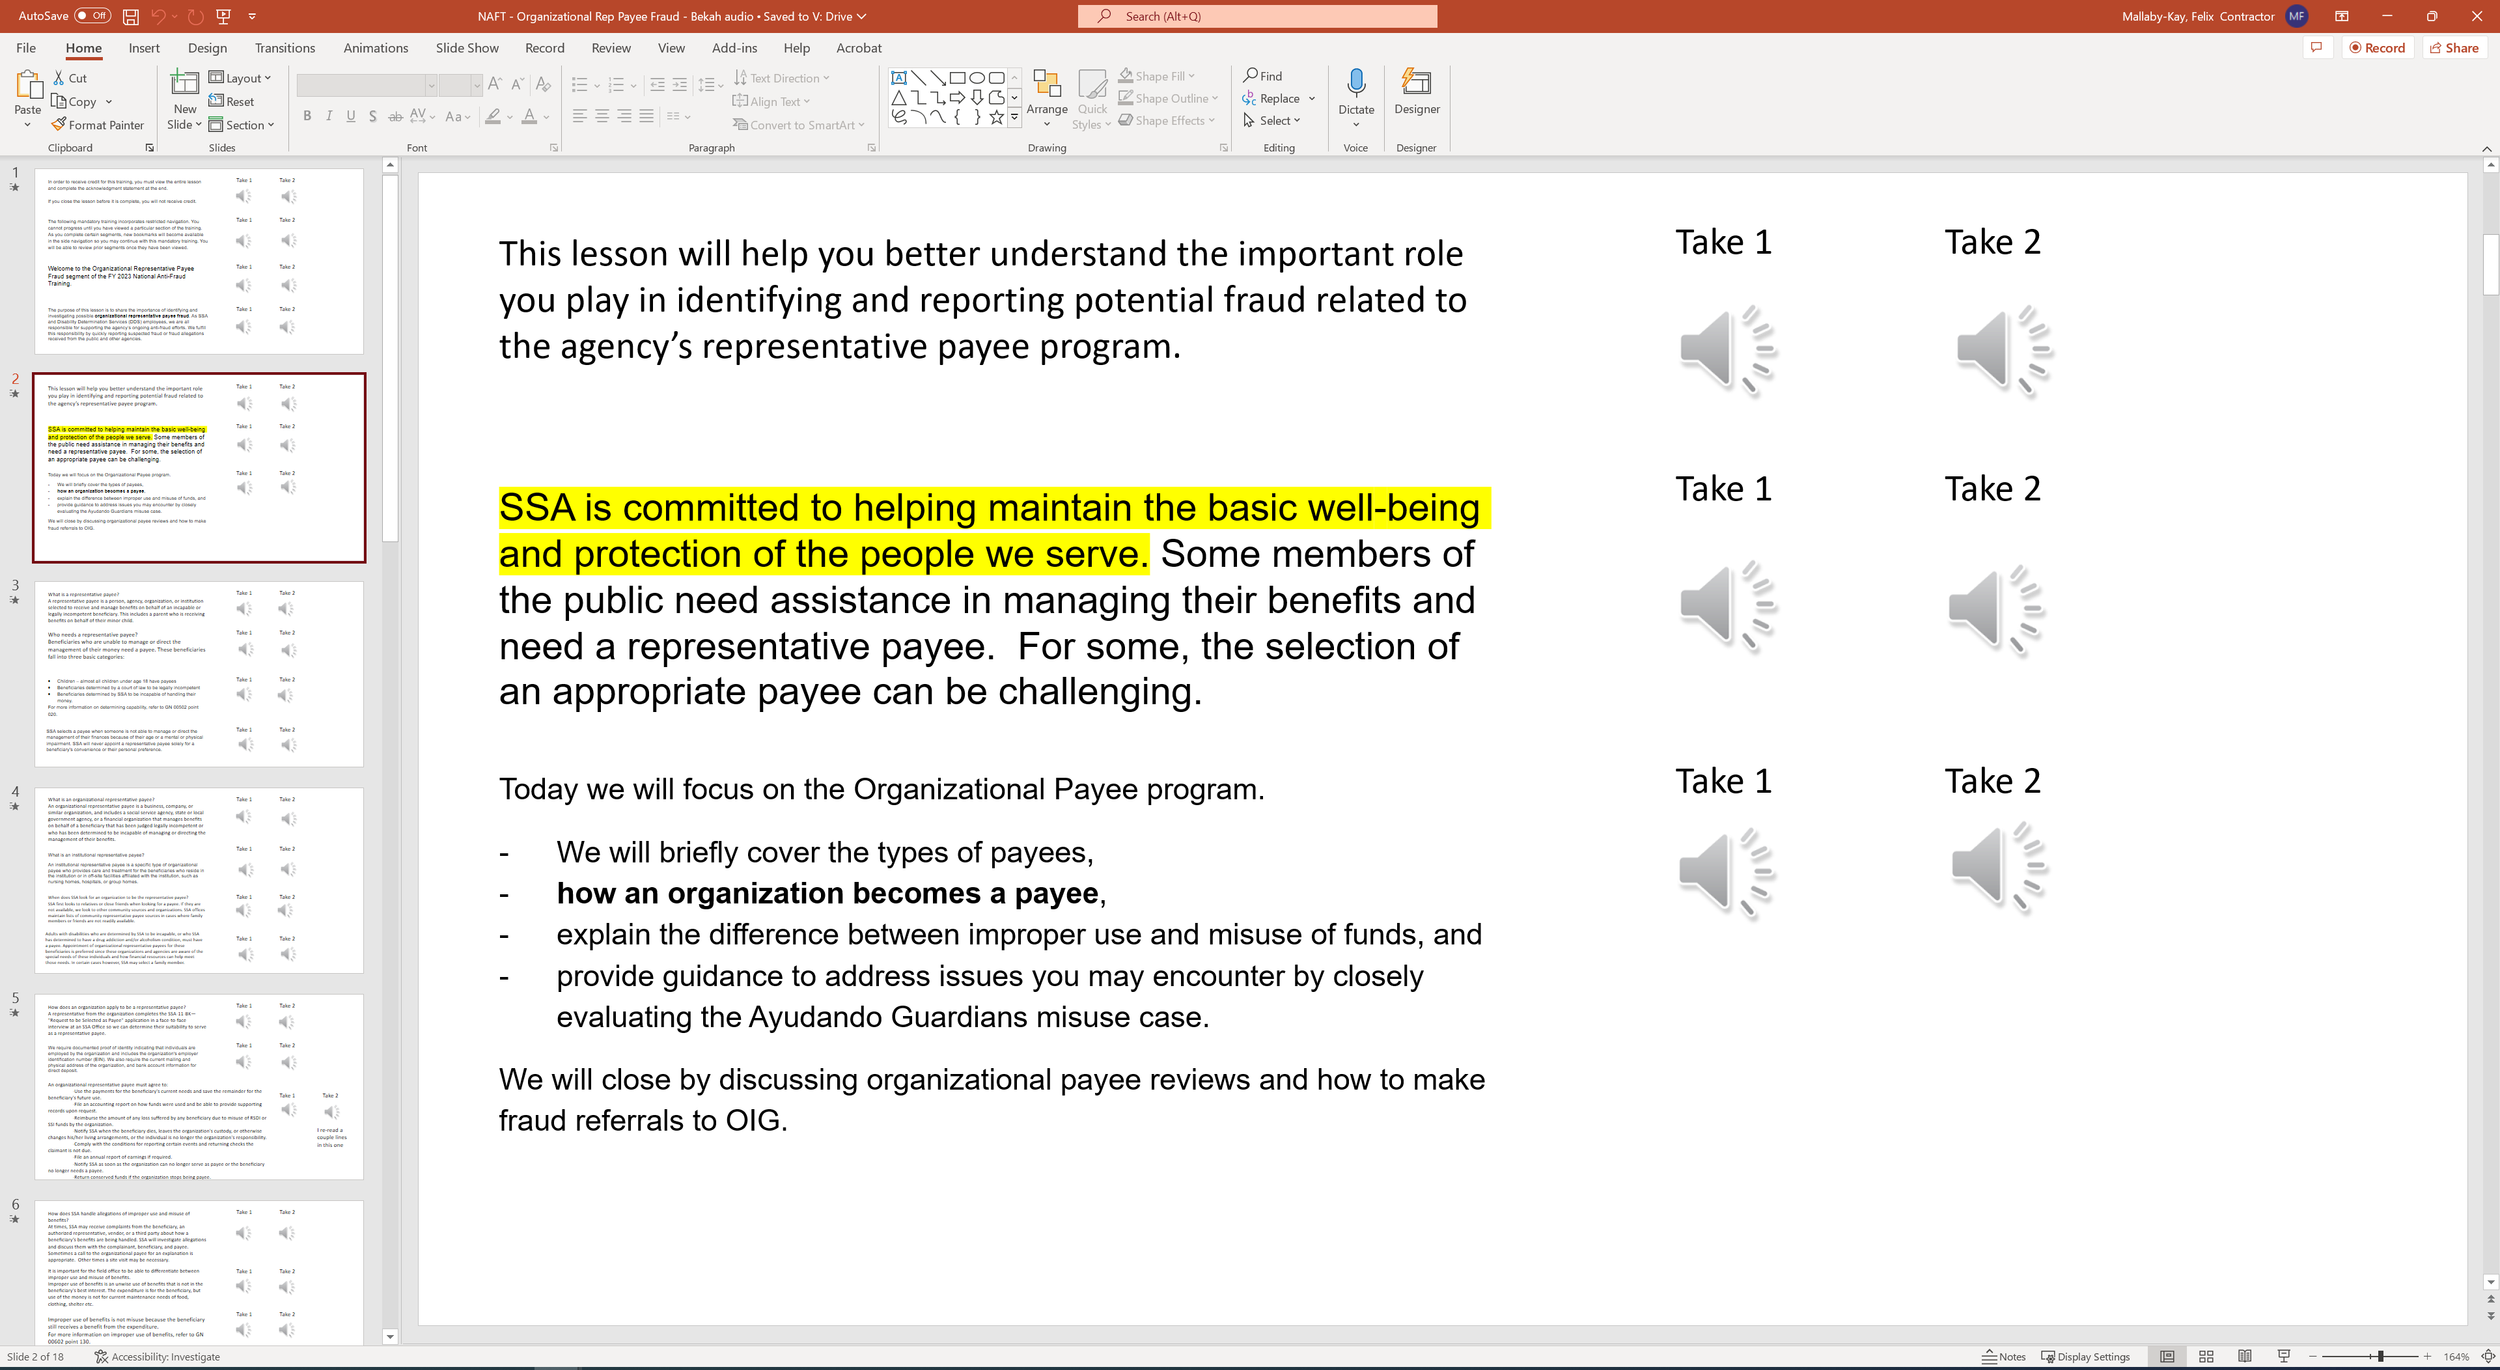
Task: Collapse the ribbon chevron
Action: pyautogui.click(x=2487, y=149)
